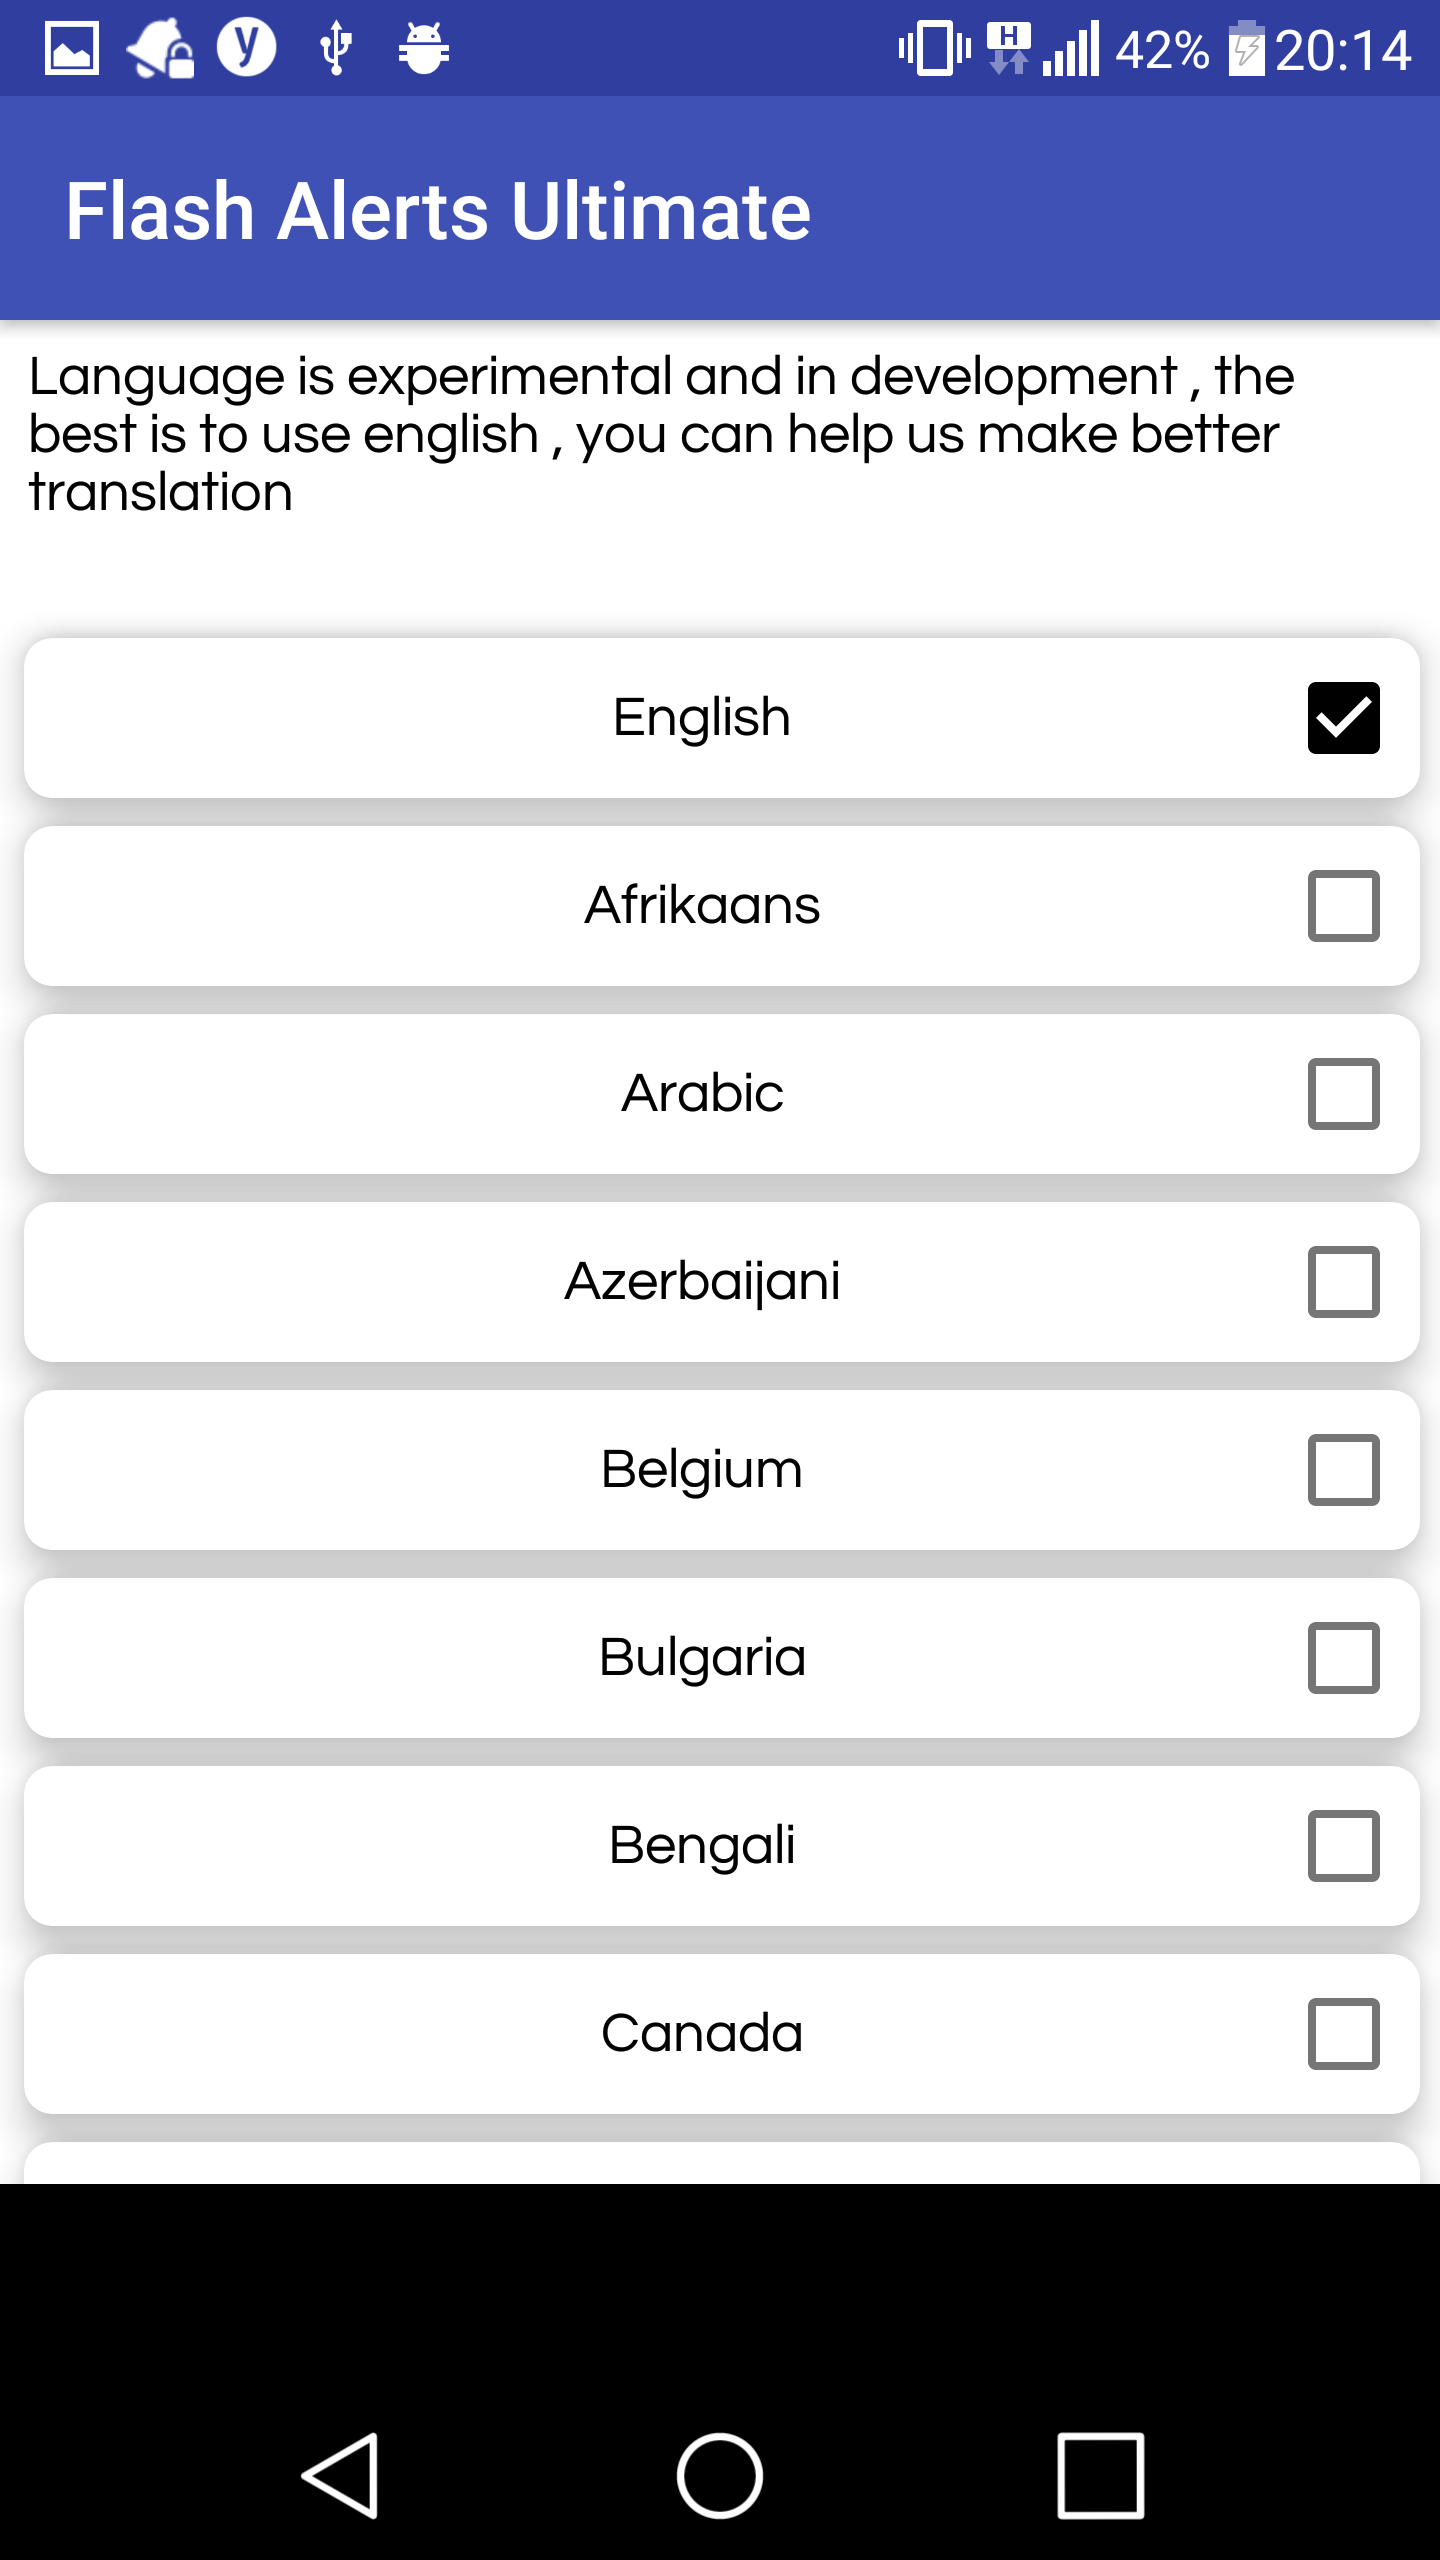
Task: Tap the battery icon in status bar
Action: (1246, 48)
